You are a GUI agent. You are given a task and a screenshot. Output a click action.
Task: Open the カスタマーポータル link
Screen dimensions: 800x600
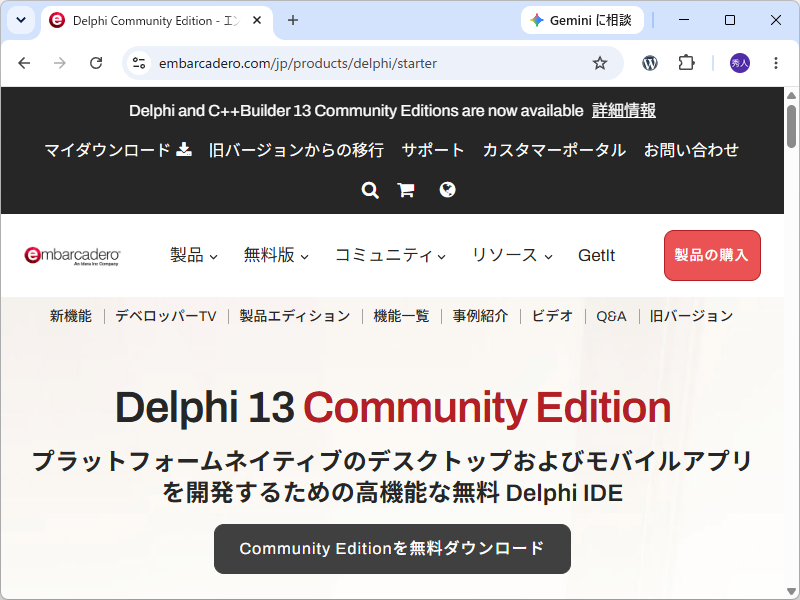coord(554,150)
